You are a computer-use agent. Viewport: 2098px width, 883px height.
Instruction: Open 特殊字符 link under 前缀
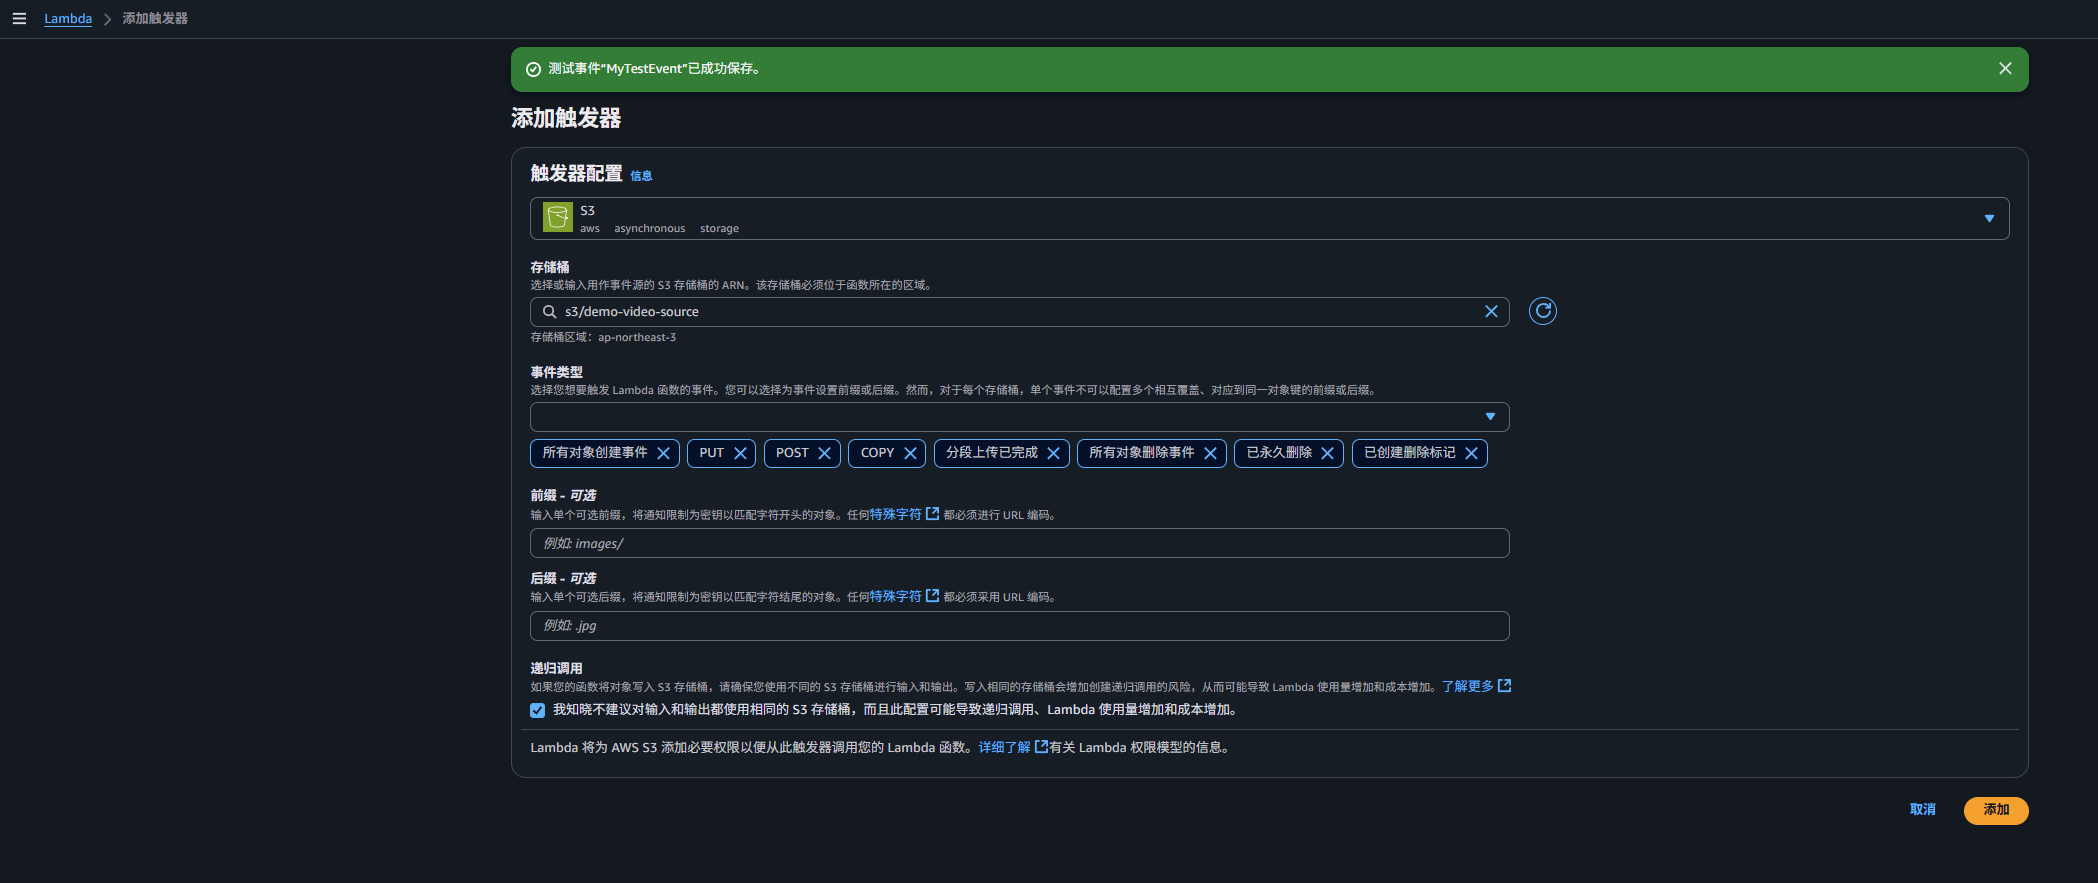pyautogui.click(x=904, y=514)
